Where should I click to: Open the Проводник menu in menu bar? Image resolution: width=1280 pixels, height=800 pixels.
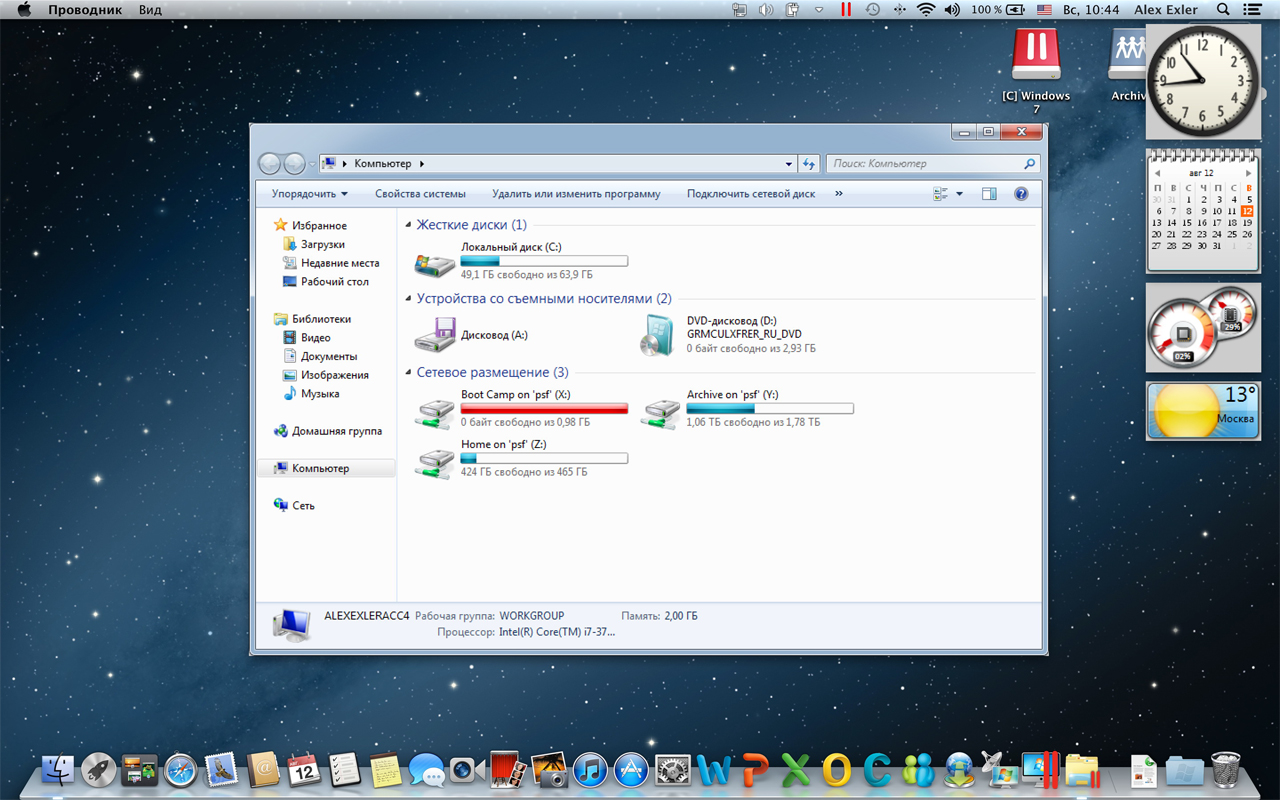tap(85, 9)
